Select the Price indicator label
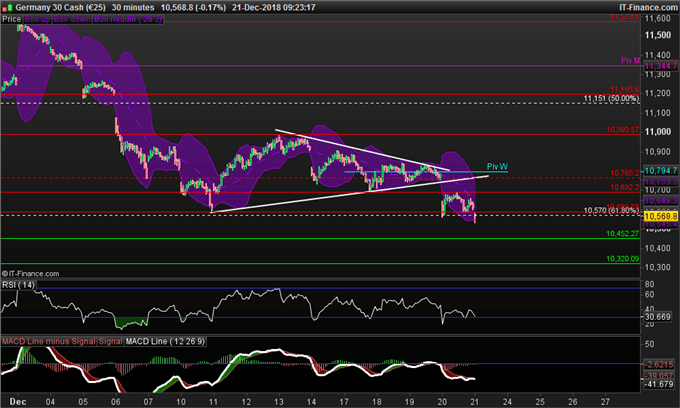Screen dimensions: 680x408 [x=12, y=19]
